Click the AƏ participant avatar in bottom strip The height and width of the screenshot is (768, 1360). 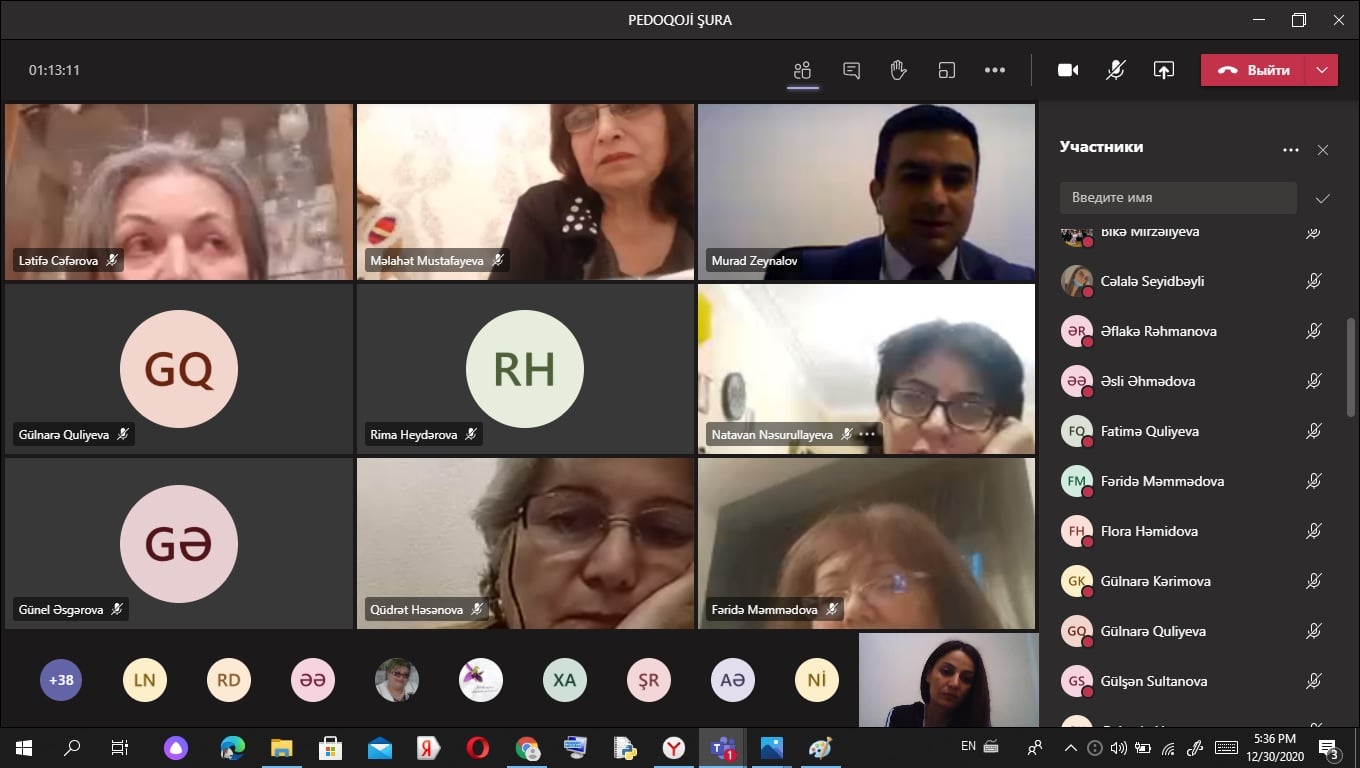733,680
